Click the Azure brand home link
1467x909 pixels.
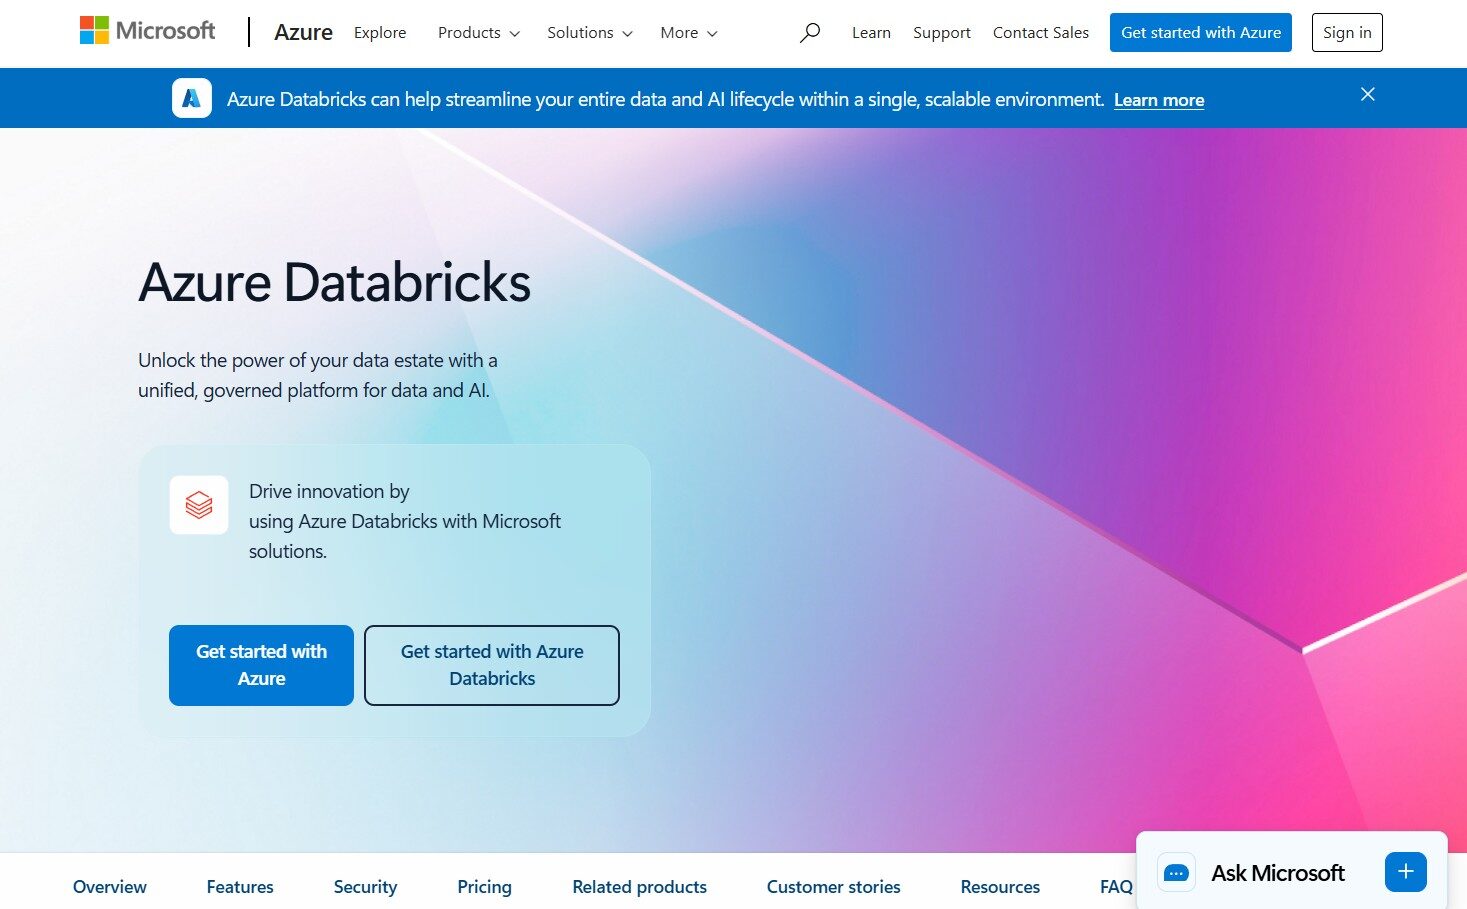(303, 33)
